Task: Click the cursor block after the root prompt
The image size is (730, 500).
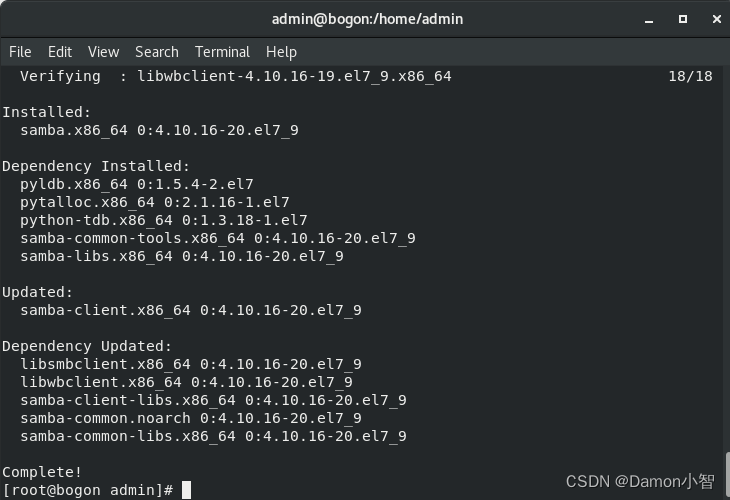Action: tap(186, 490)
